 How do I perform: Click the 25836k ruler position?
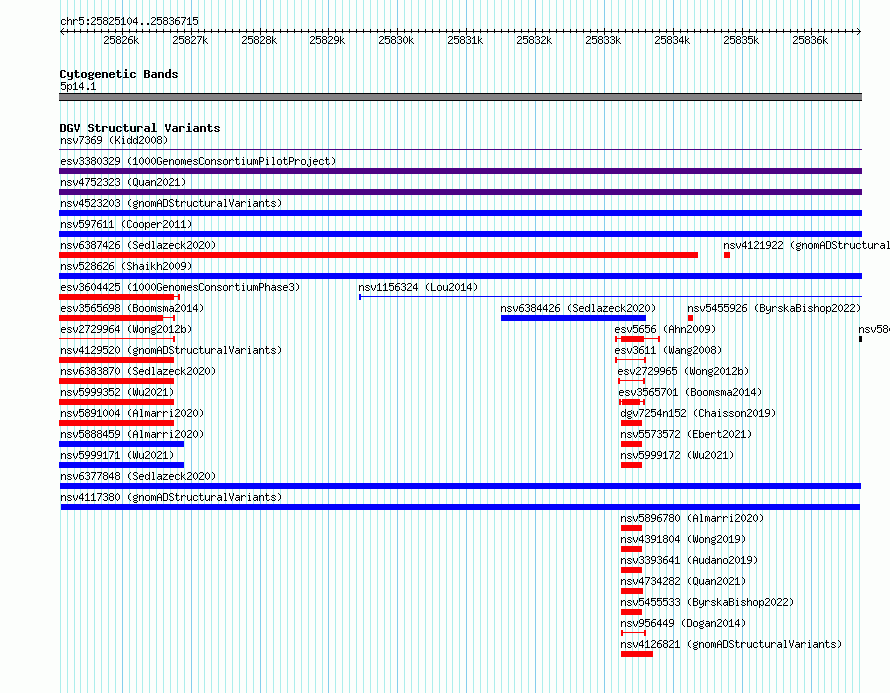pyautogui.click(x=810, y=40)
